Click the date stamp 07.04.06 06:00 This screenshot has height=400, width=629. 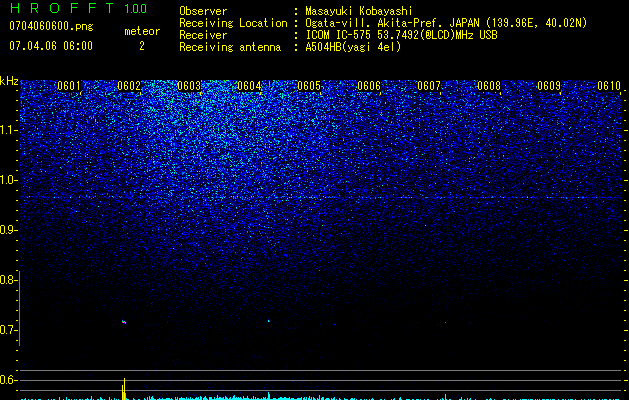click(51, 46)
